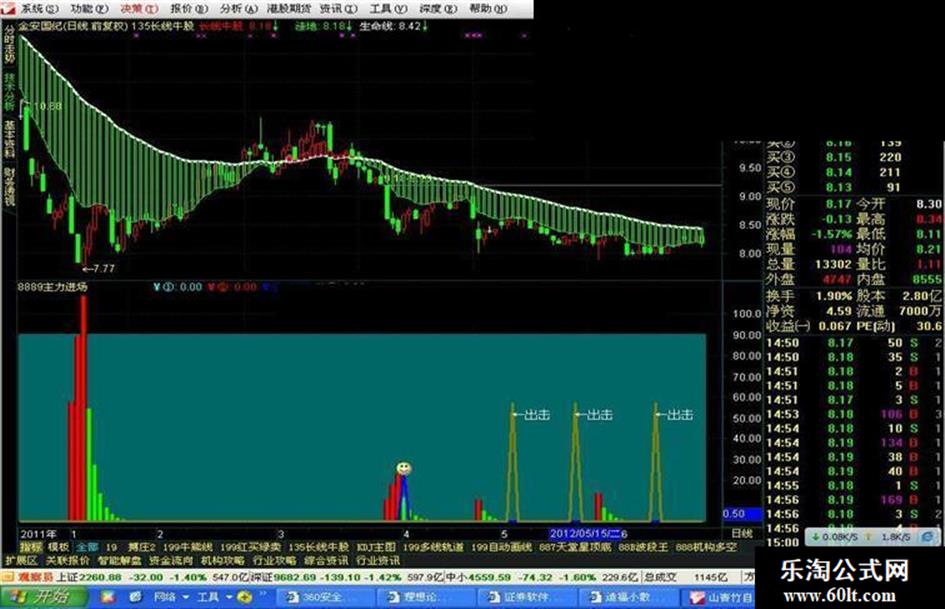The height and width of the screenshot is (609, 945).
Task: Click the 0.50 blue axis value box
Action: point(742,514)
